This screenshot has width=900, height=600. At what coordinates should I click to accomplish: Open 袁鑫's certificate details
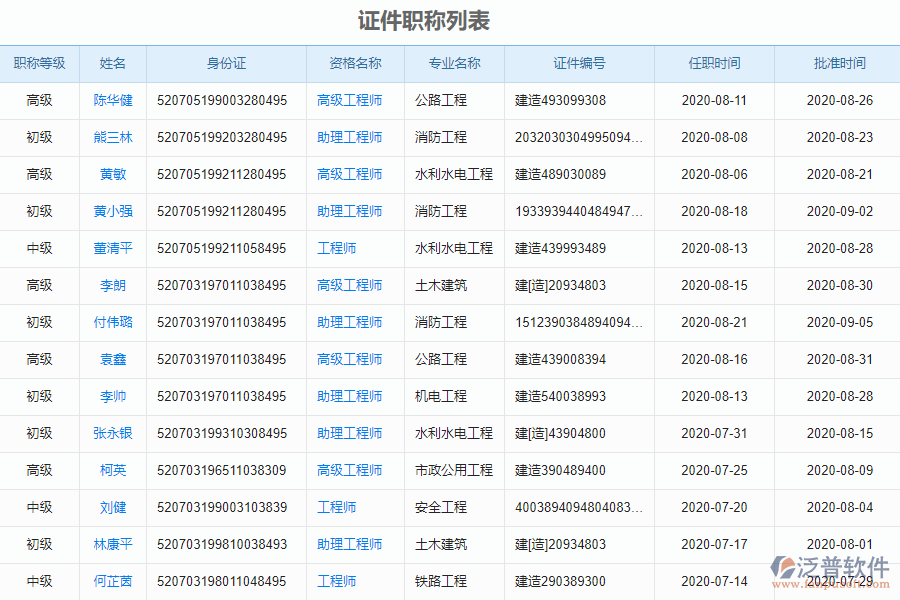pos(112,359)
